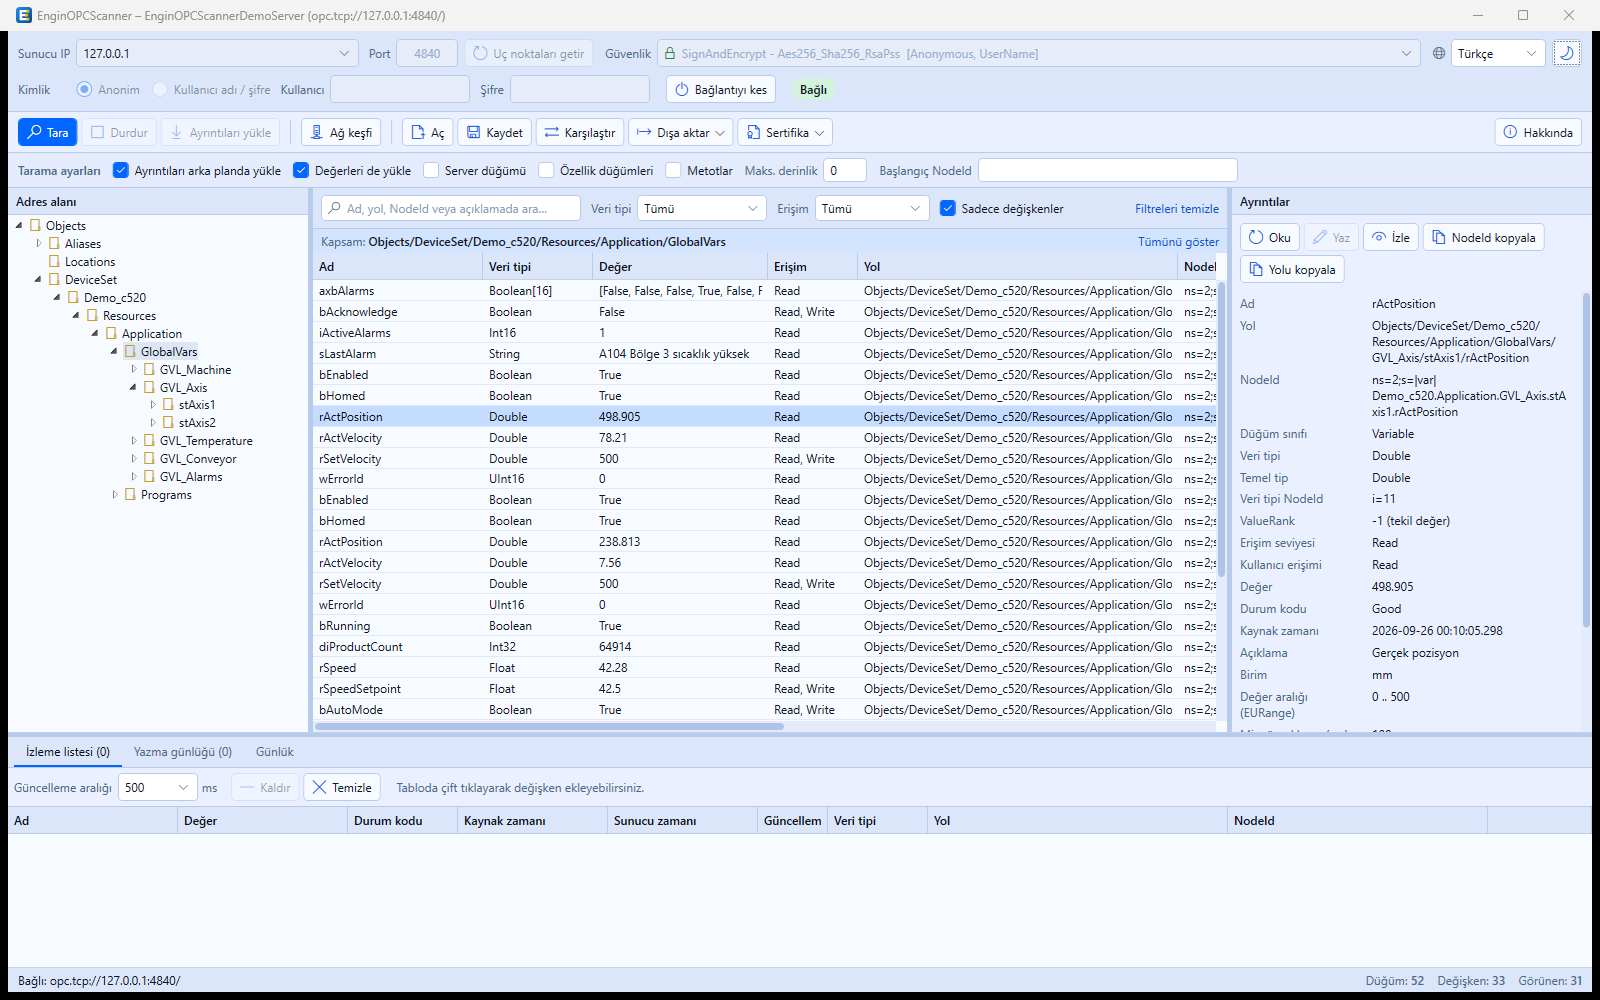This screenshot has width=1600, height=1000.
Task: Click the details panel vertical scrollbar
Action: click(1586, 460)
